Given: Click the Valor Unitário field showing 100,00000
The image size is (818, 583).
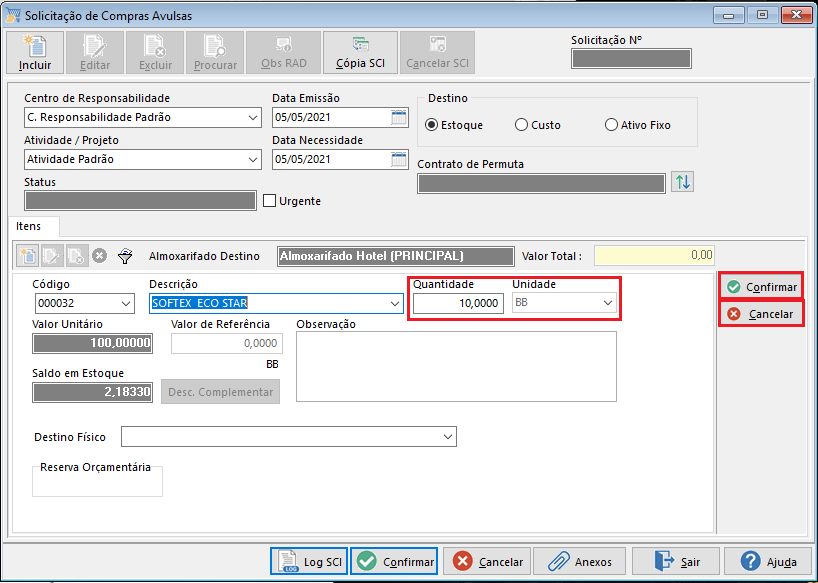Looking at the screenshot, I should tap(92, 343).
